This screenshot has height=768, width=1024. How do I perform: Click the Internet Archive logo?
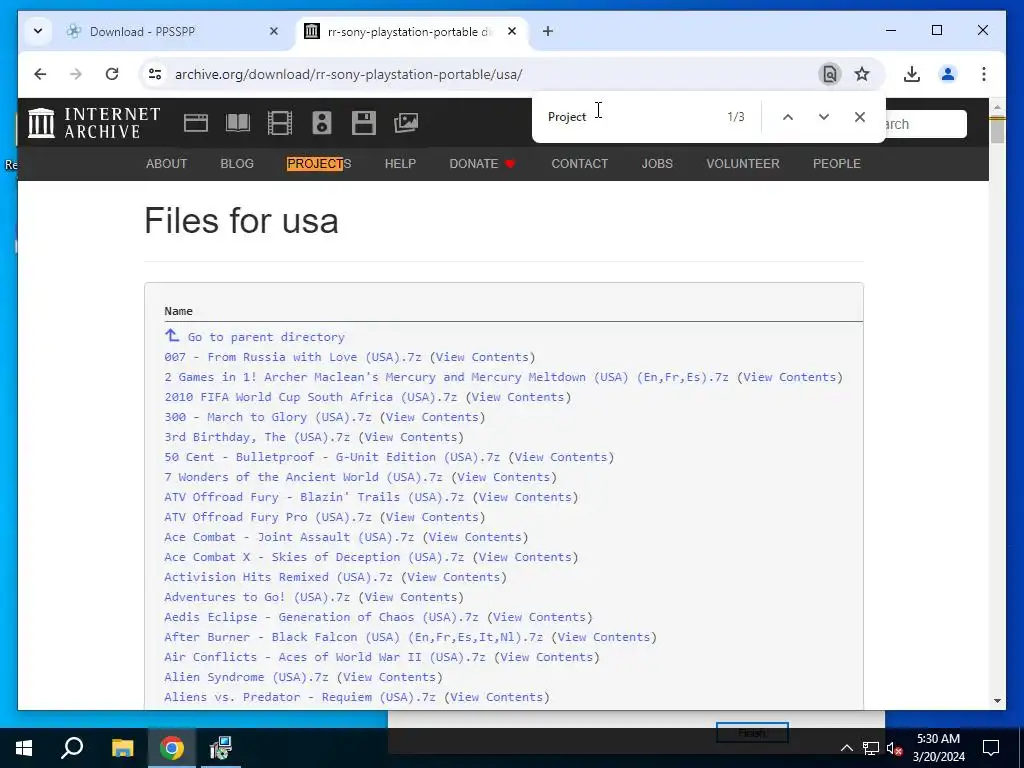click(94, 123)
